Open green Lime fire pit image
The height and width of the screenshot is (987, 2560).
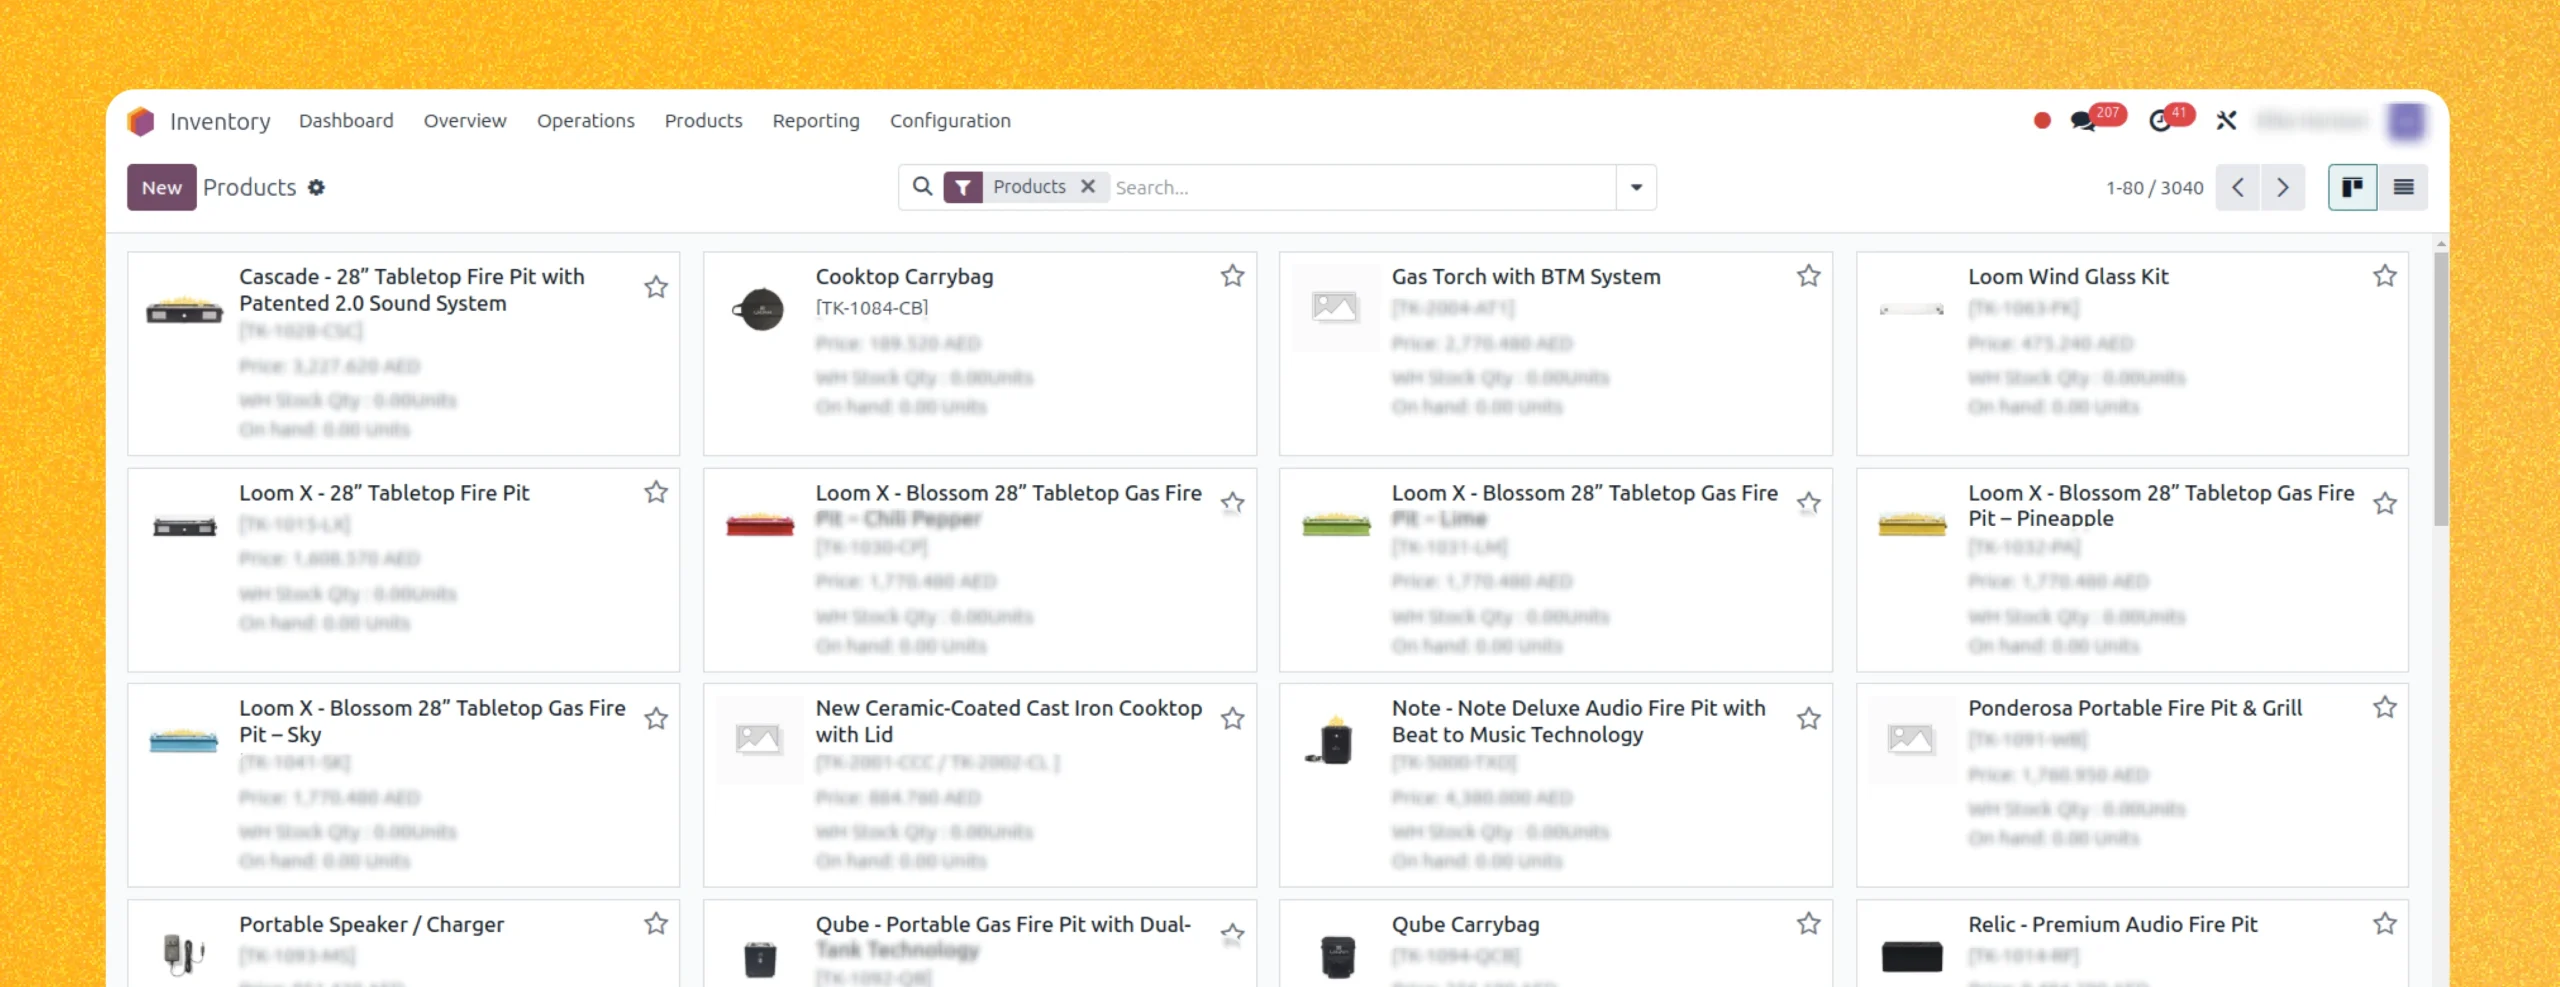[x=1336, y=524]
